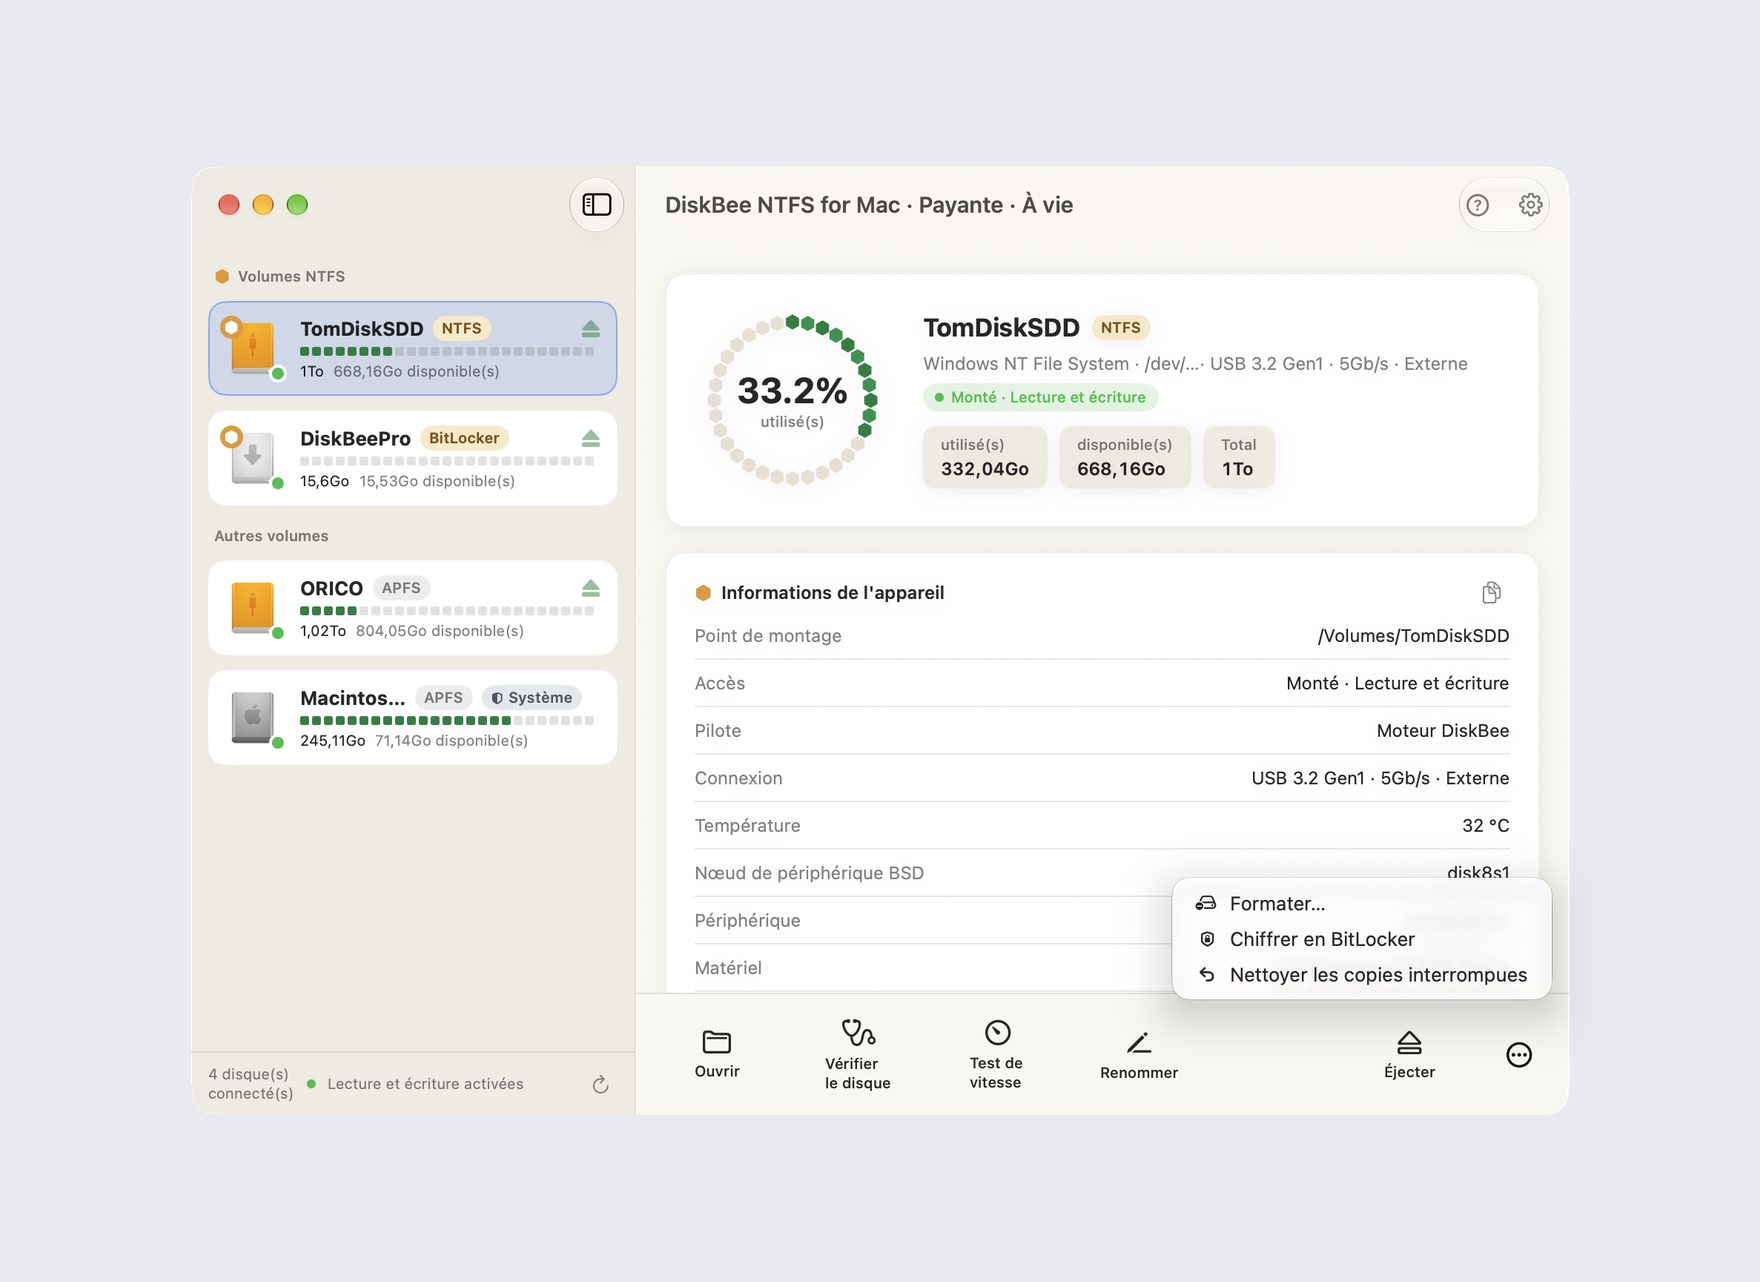Click Lecture et écriture activées status
This screenshot has width=1760, height=1282.
pos(415,1084)
